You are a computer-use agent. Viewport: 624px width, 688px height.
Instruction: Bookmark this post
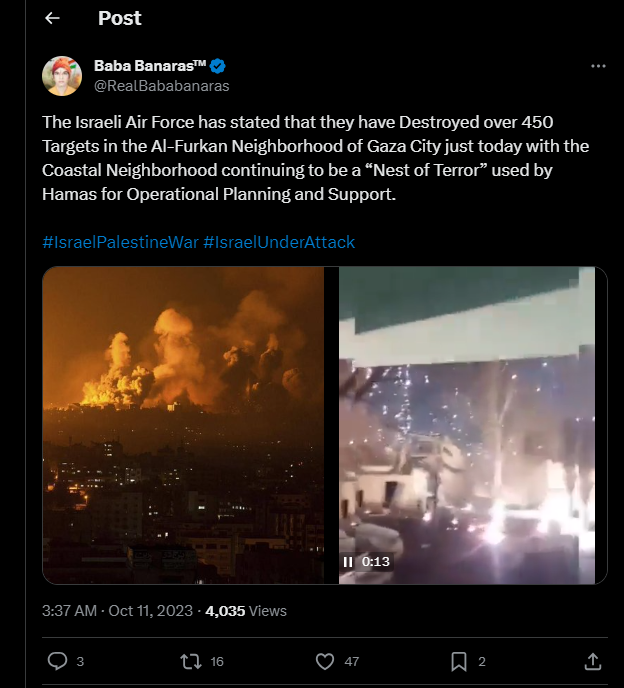[x=458, y=661]
